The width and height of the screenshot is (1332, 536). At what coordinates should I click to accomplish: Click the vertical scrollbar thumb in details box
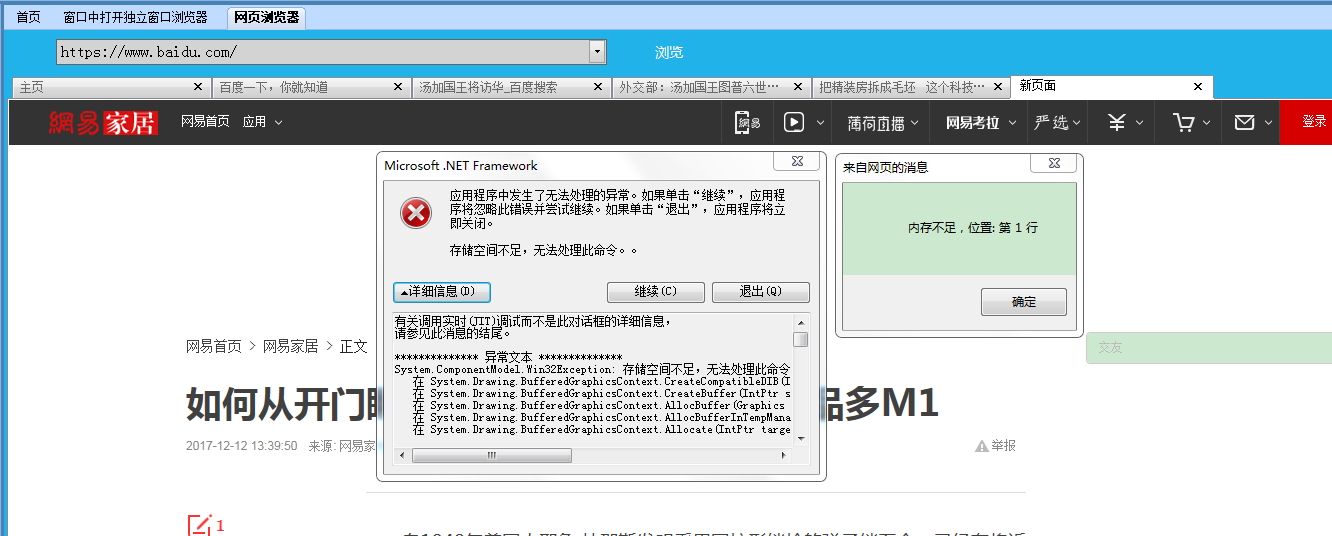pos(801,339)
